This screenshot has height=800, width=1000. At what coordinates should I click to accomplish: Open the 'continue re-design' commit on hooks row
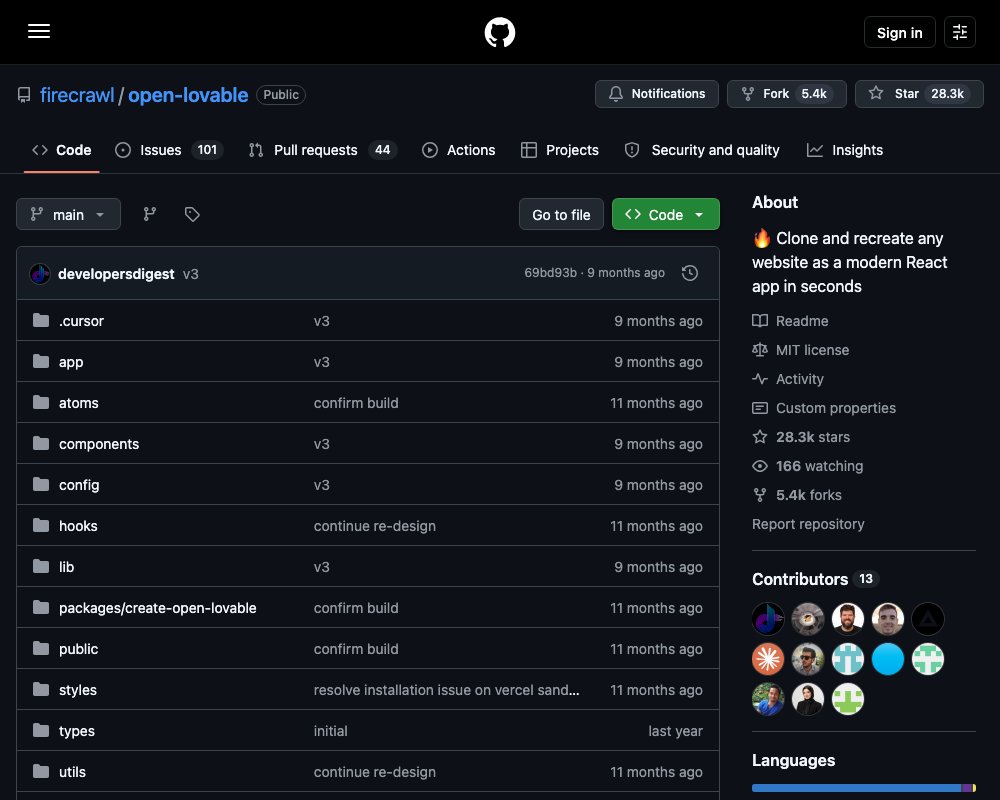tap(374, 526)
